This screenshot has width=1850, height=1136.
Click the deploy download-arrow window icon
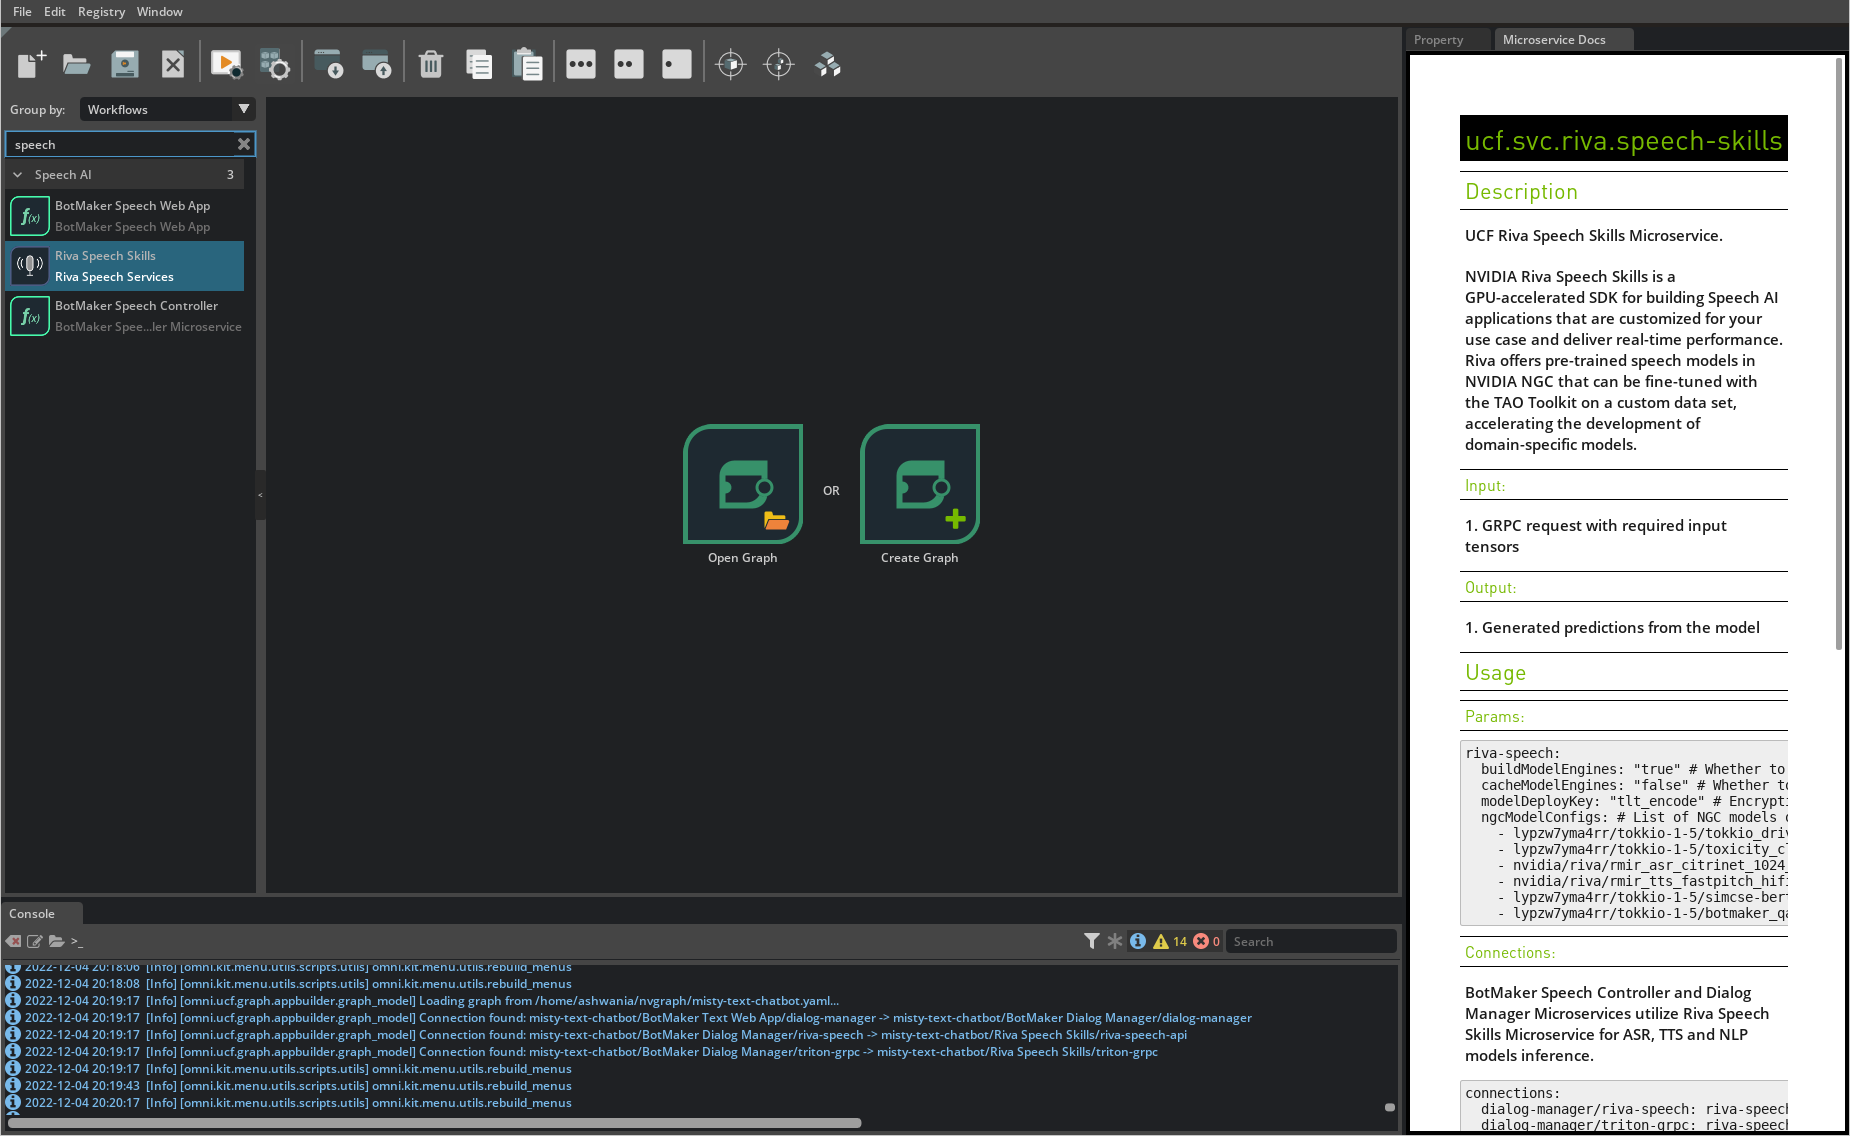click(329, 65)
